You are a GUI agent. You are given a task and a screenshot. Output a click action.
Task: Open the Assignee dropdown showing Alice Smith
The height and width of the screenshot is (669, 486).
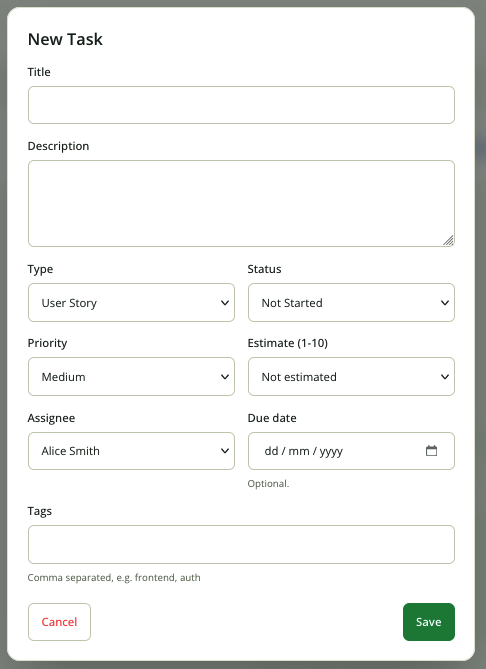pyautogui.click(x=131, y=451)
